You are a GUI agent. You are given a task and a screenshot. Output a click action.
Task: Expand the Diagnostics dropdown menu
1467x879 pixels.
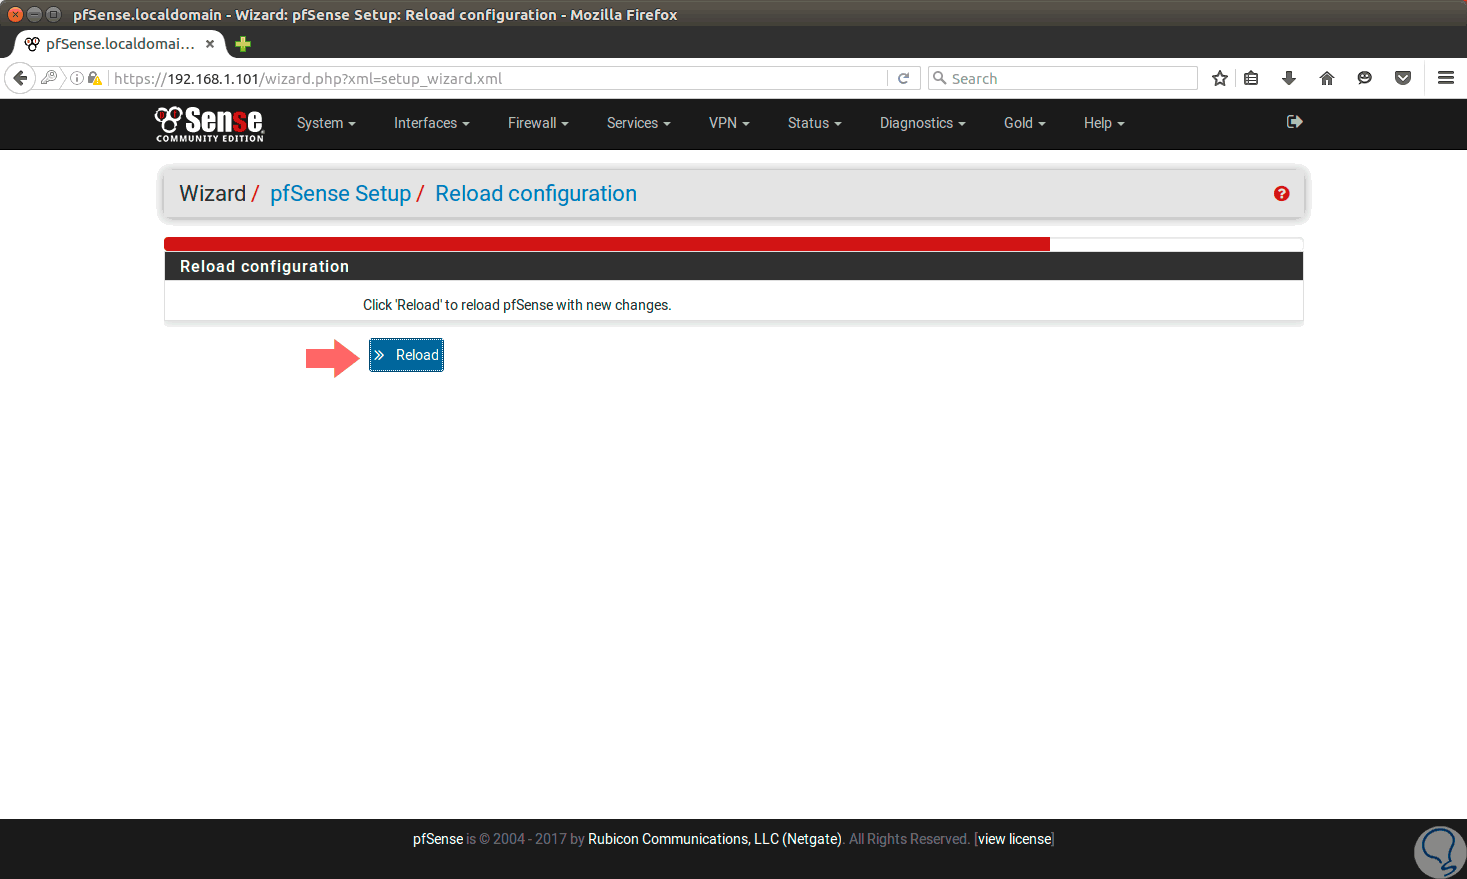pos(922,123)
